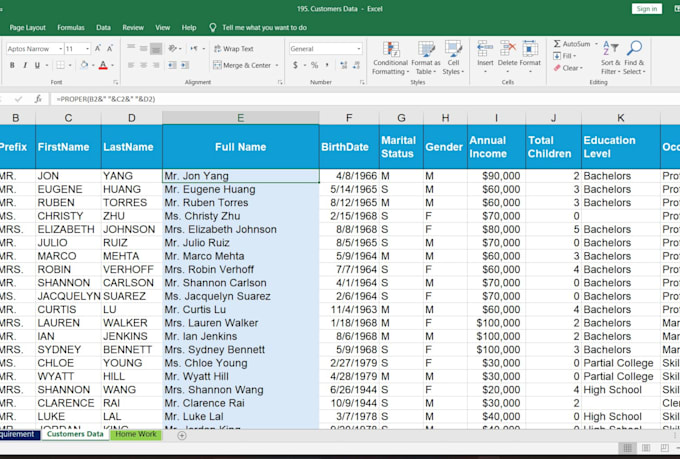Click the Insert Function fx icon

(38, 99)
